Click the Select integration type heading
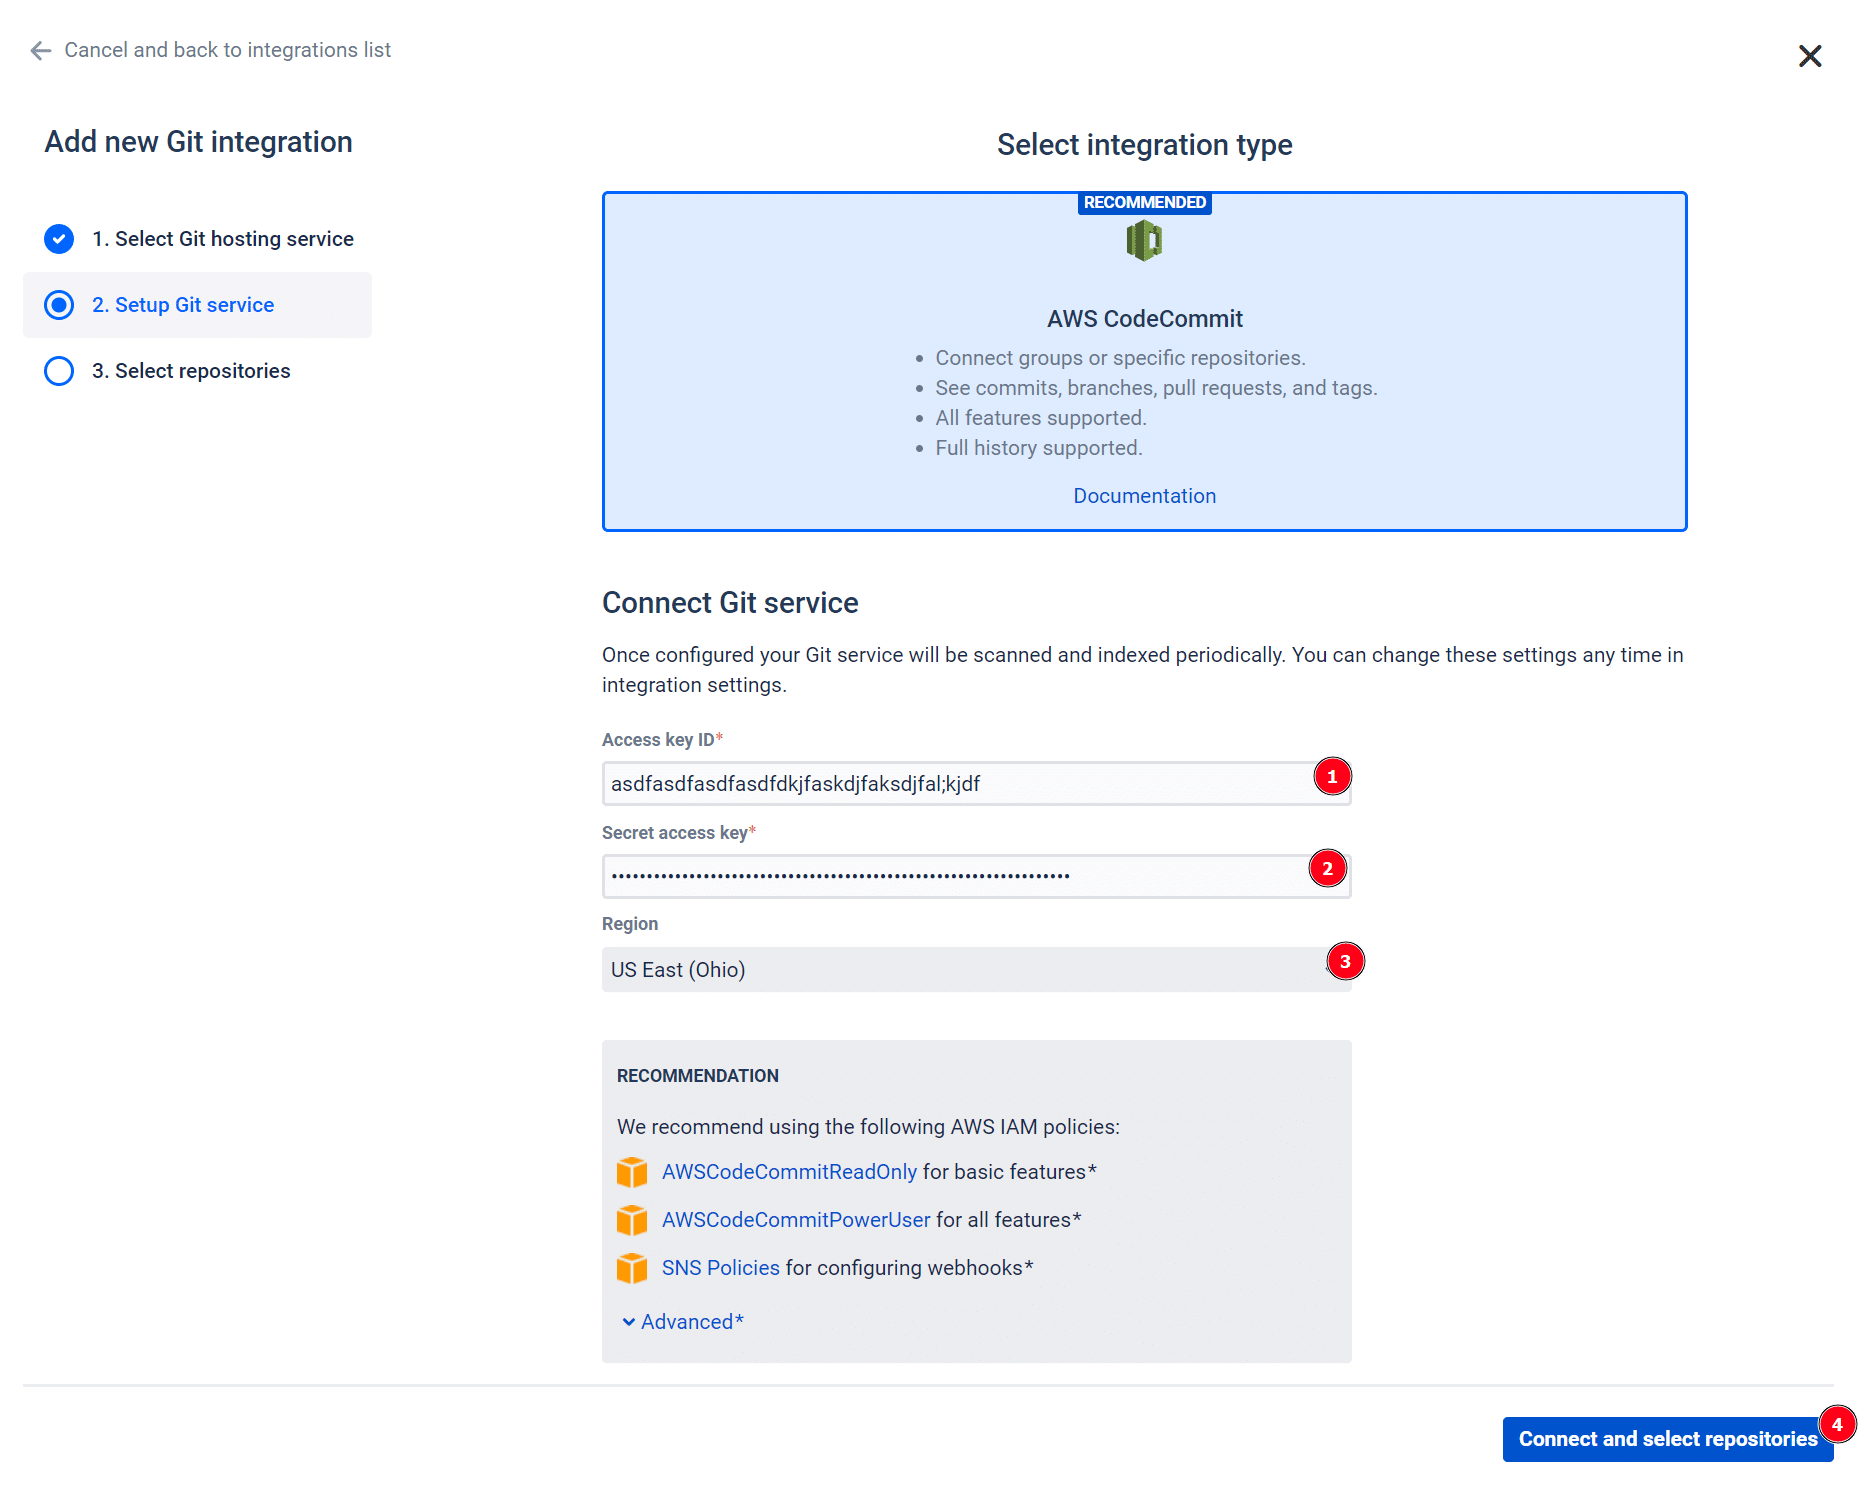 point(1144,145)
